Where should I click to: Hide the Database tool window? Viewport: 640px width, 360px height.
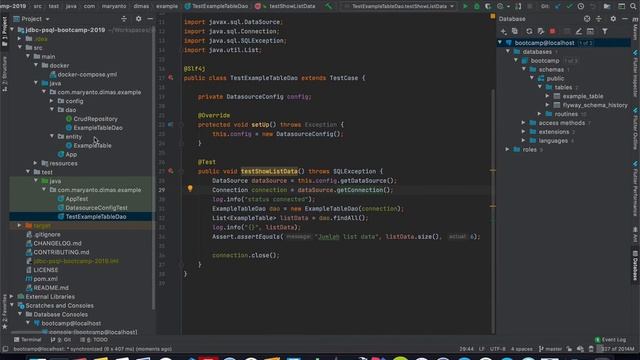[625, 19]
